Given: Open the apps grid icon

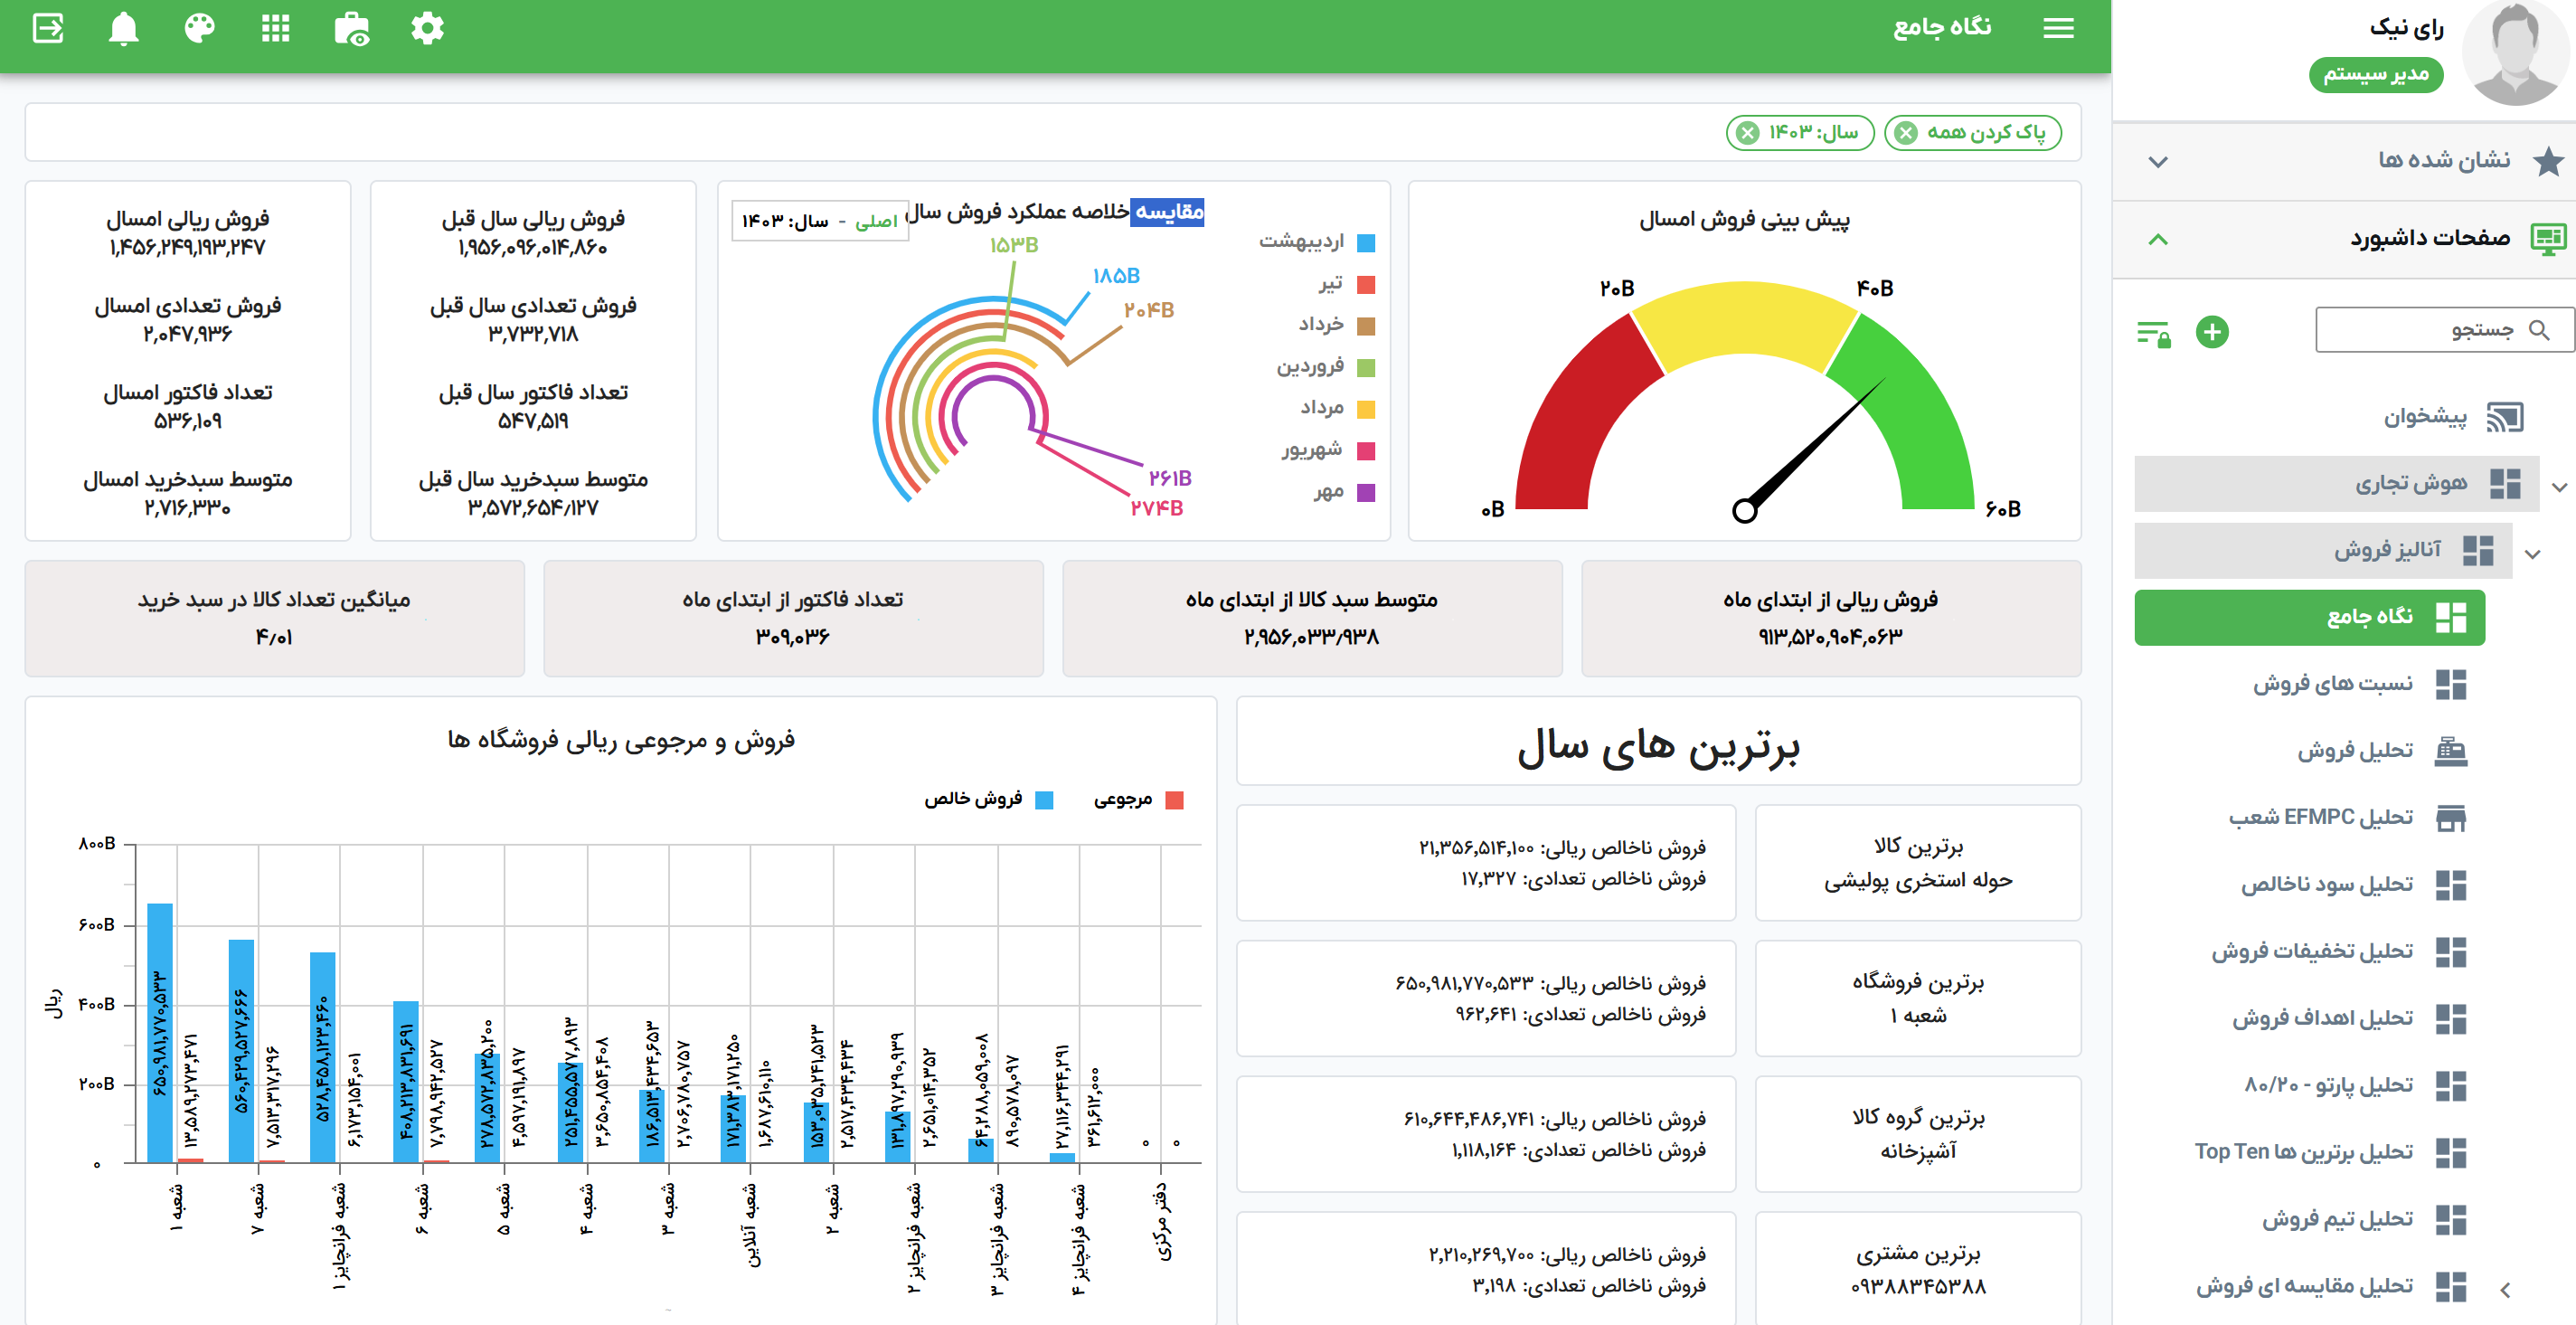Looking at the screenshot, I should pyautogui.click(x=276, y=29).
